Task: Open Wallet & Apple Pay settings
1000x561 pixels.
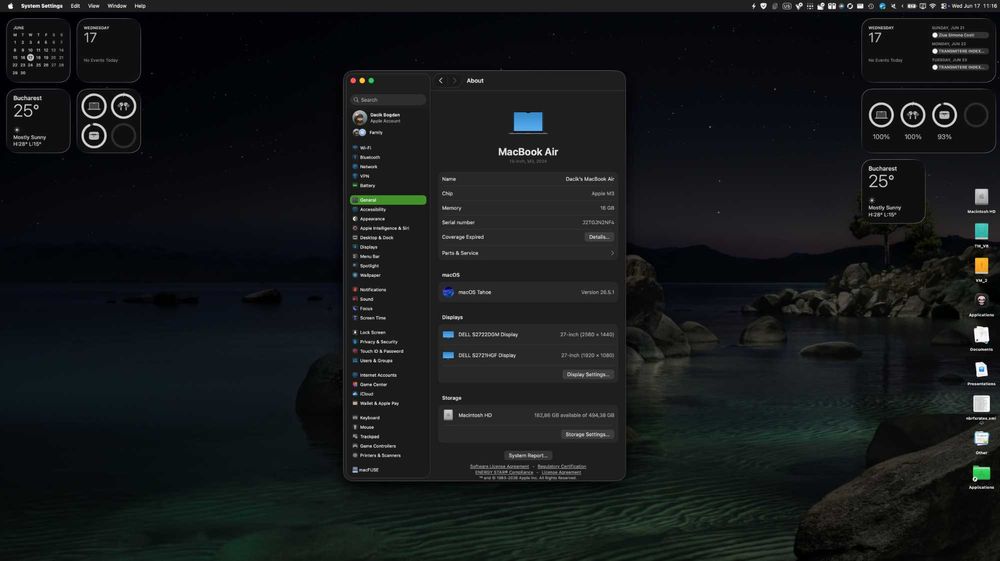Action: (388, 404)
